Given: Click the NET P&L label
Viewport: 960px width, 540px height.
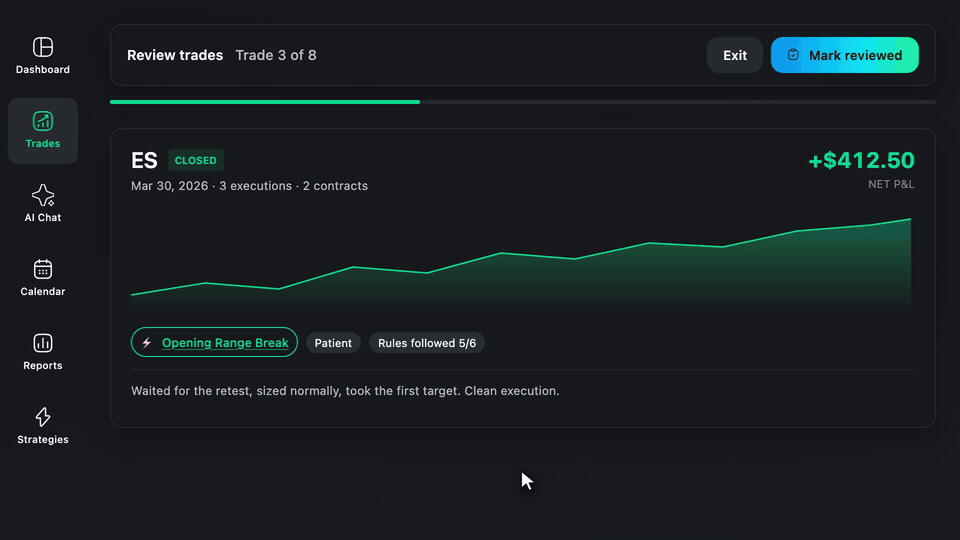Looking at the screenshot, I should [x=891, y=184].
